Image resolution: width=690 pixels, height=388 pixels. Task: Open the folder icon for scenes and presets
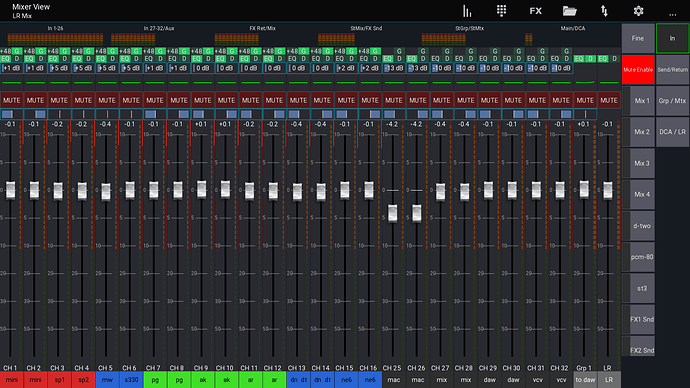pos(569,11)
